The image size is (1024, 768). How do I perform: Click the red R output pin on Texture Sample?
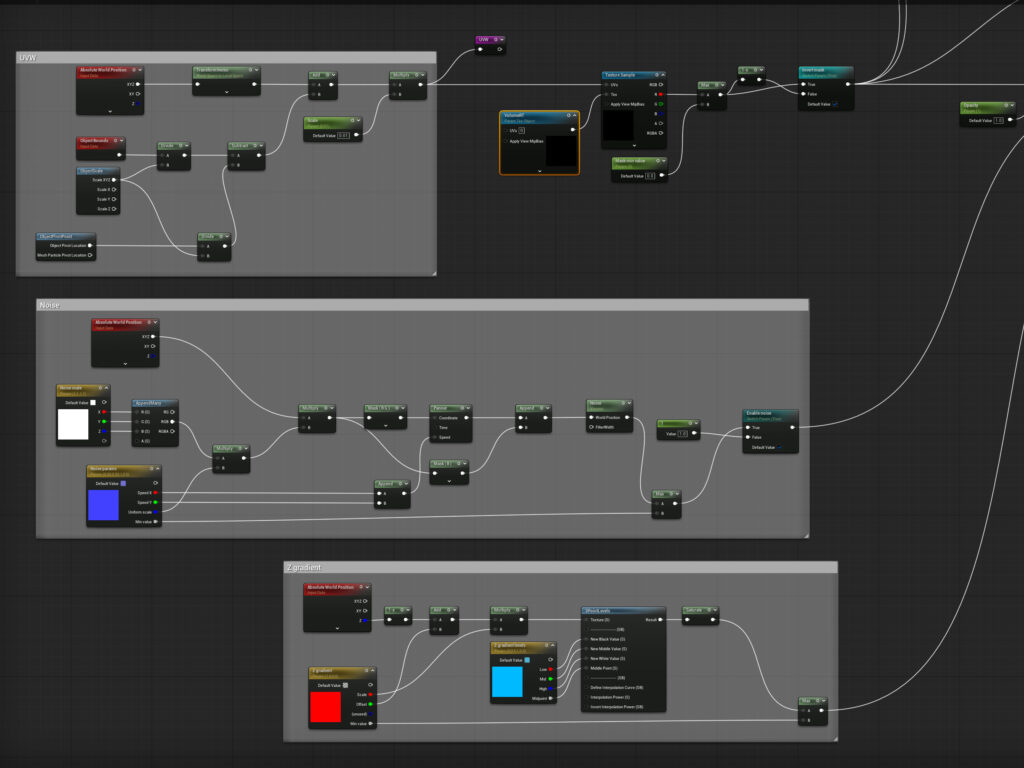(661, 95)
